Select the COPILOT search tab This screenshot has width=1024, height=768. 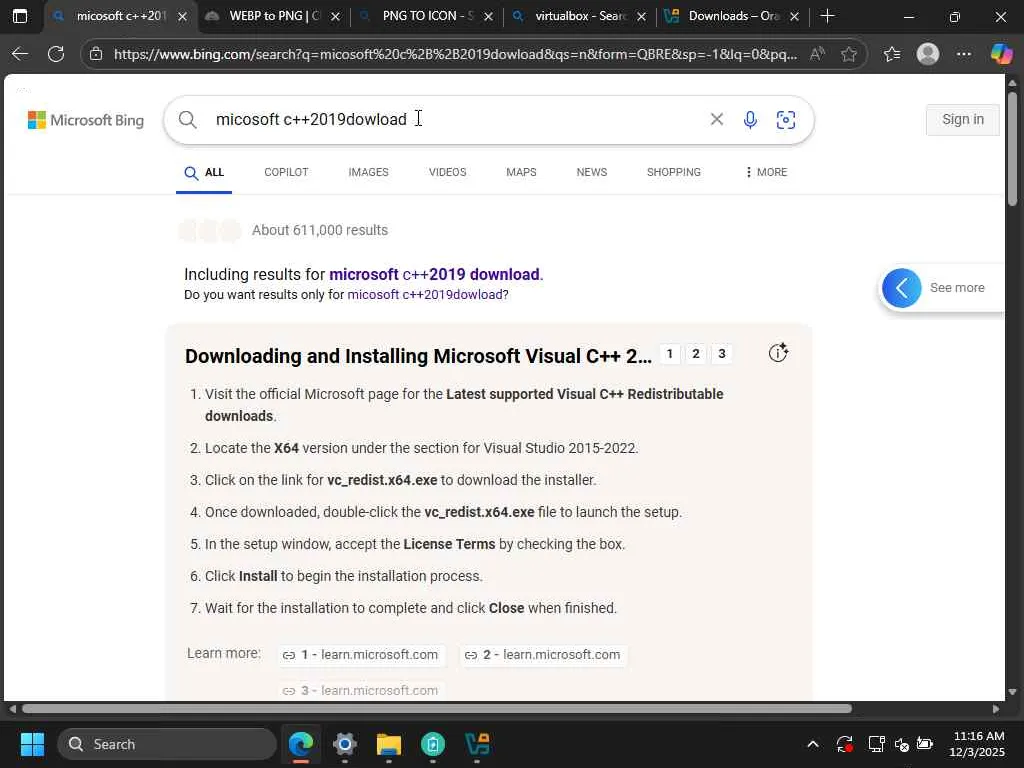[x=286, y=172]
